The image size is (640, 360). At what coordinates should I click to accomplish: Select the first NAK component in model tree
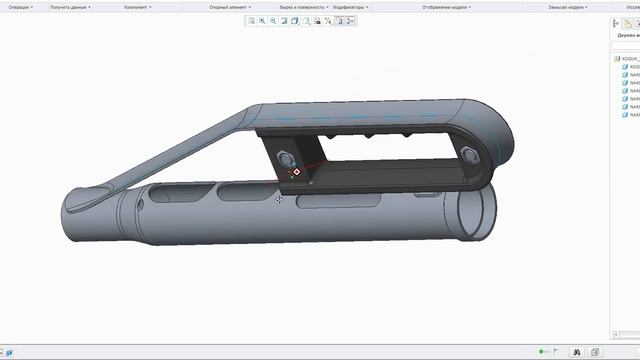[x=631, y=75]
